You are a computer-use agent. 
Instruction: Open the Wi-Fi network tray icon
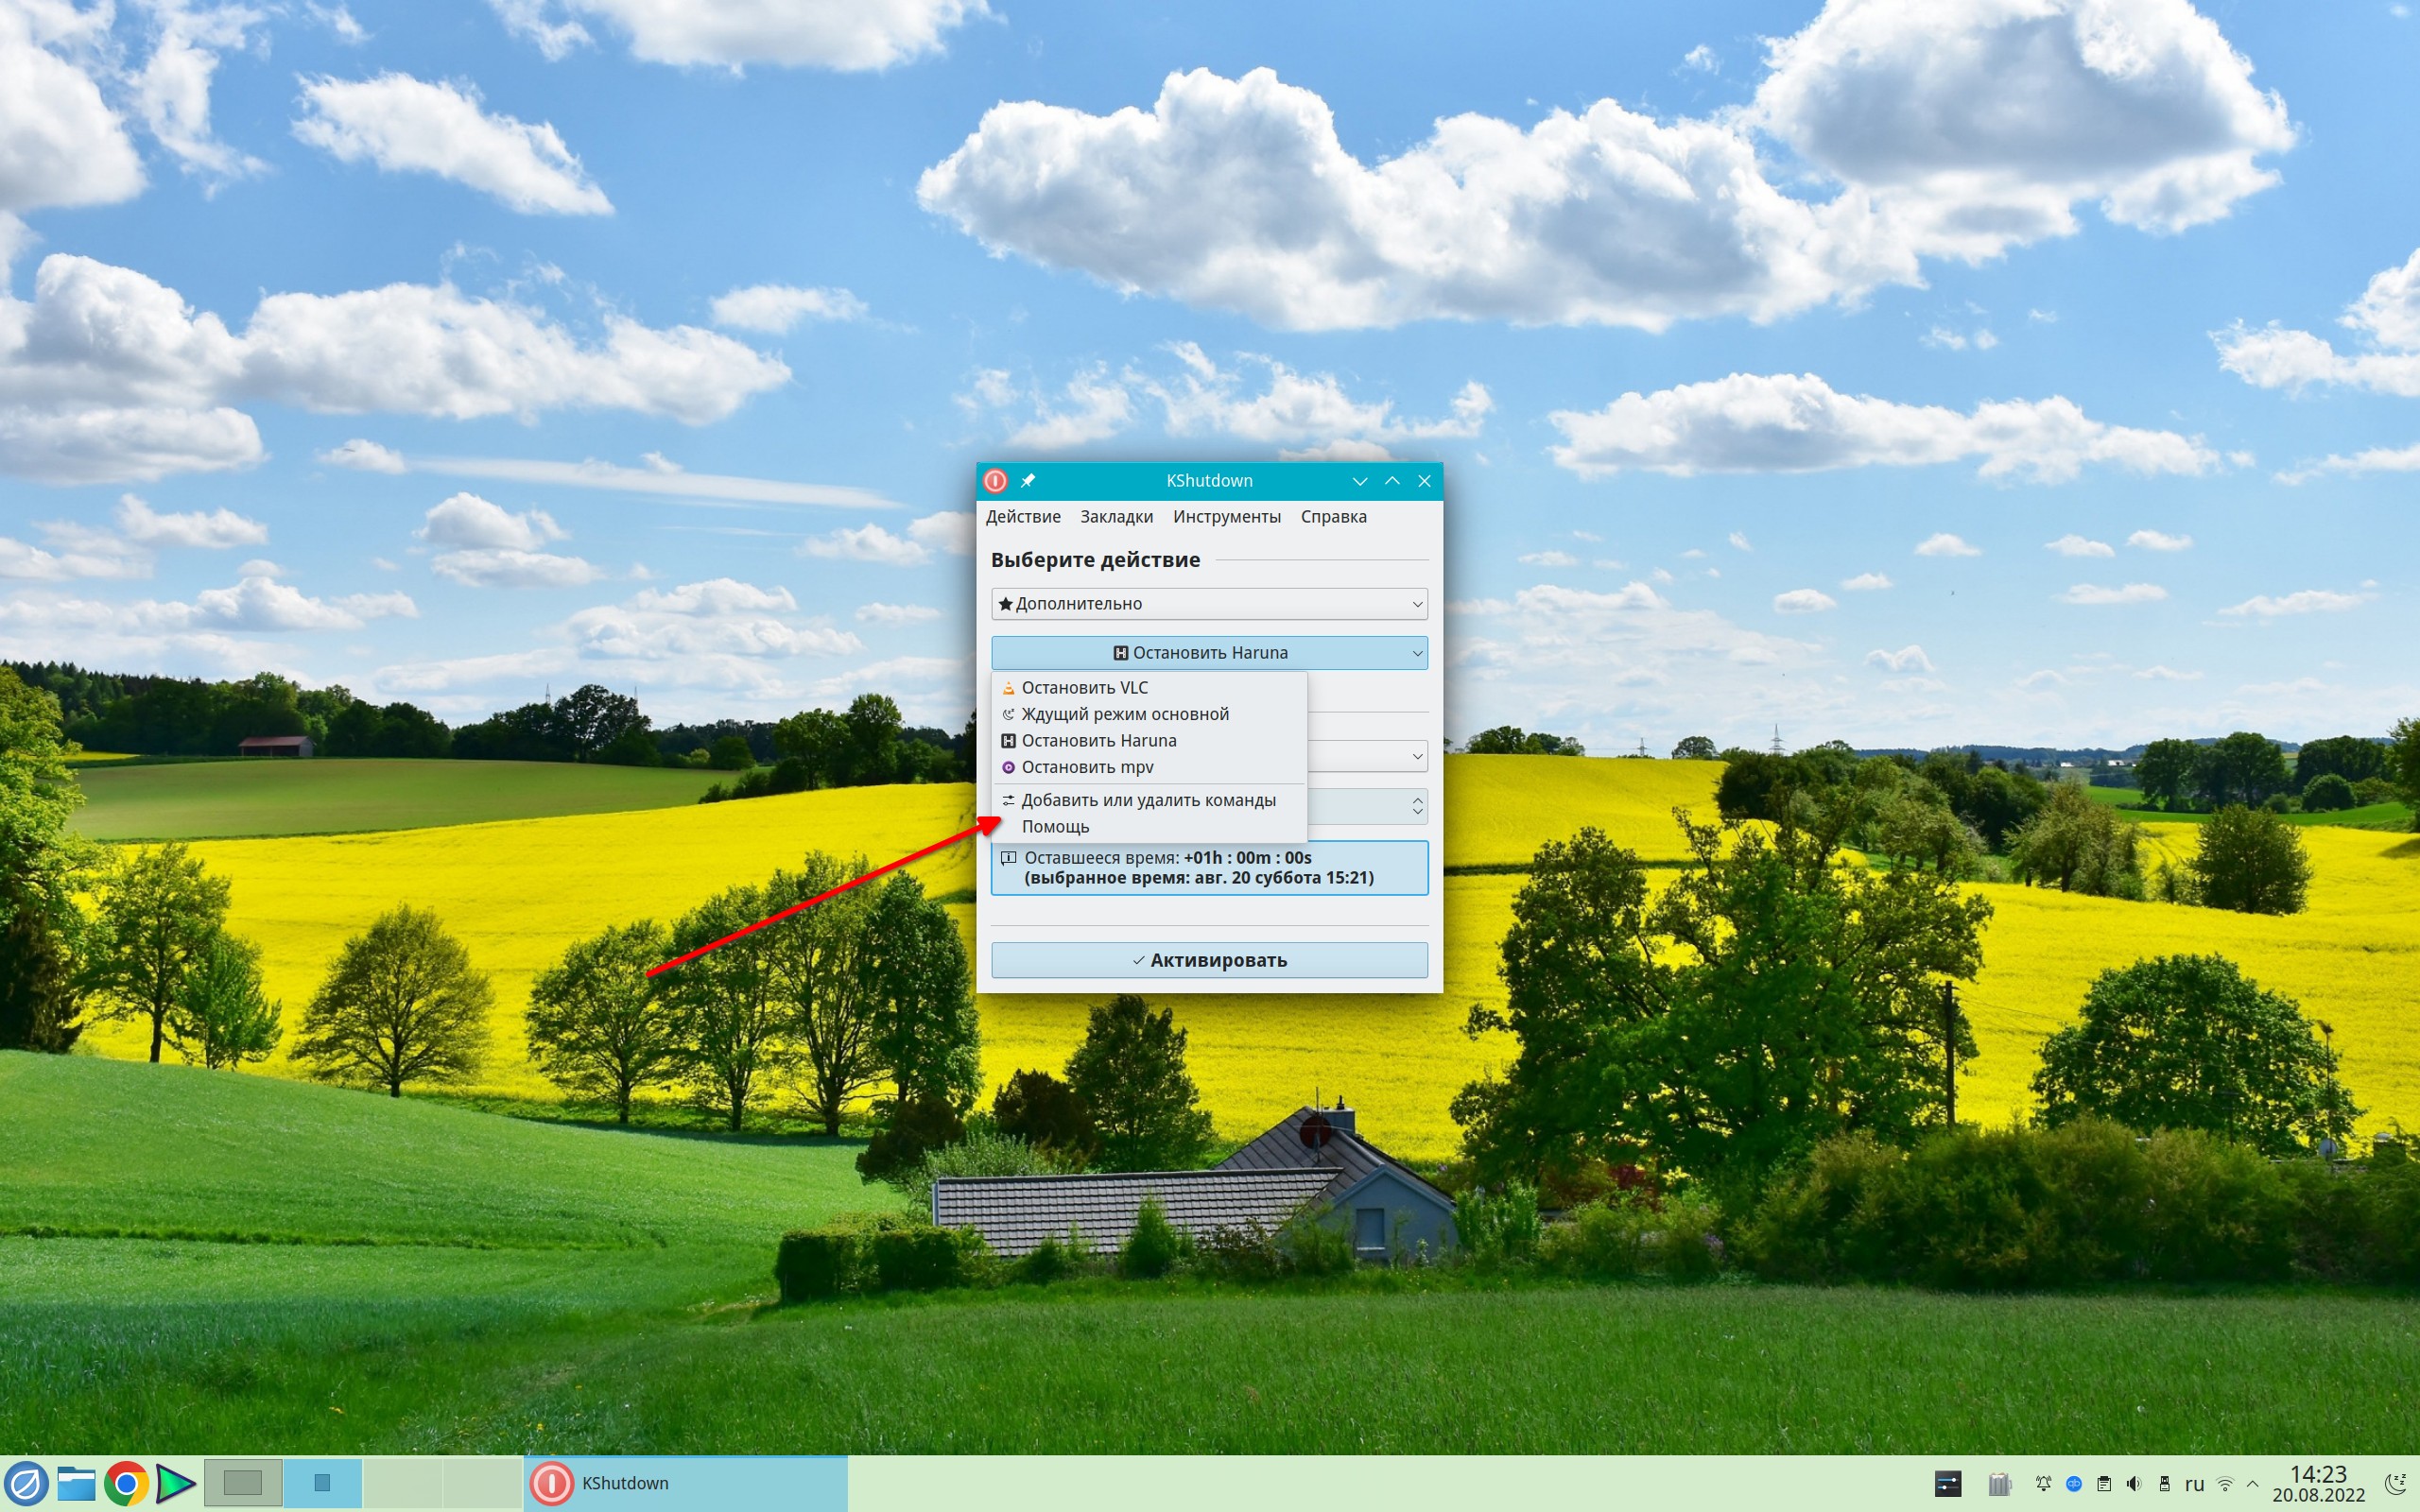pos(2225,1484)
